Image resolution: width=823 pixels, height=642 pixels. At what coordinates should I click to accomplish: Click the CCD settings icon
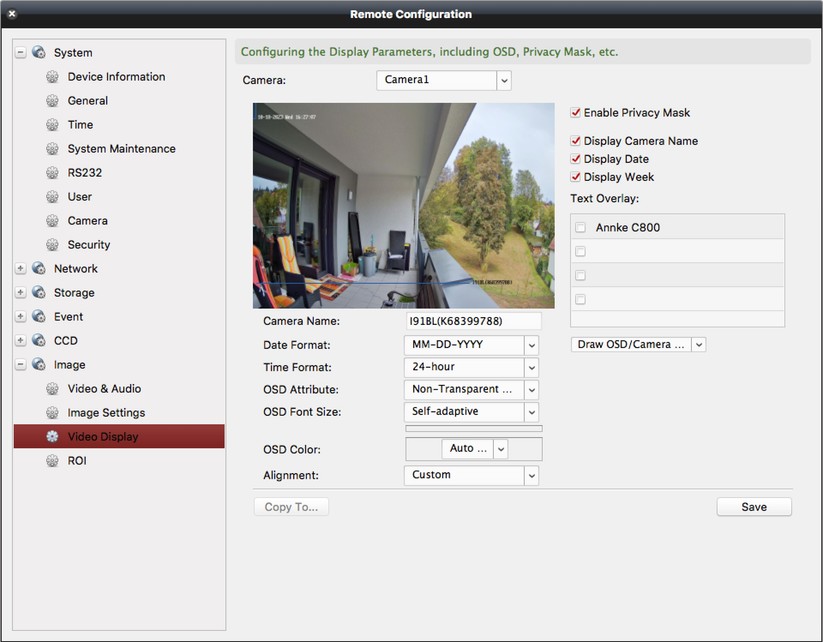coord(38,340)
